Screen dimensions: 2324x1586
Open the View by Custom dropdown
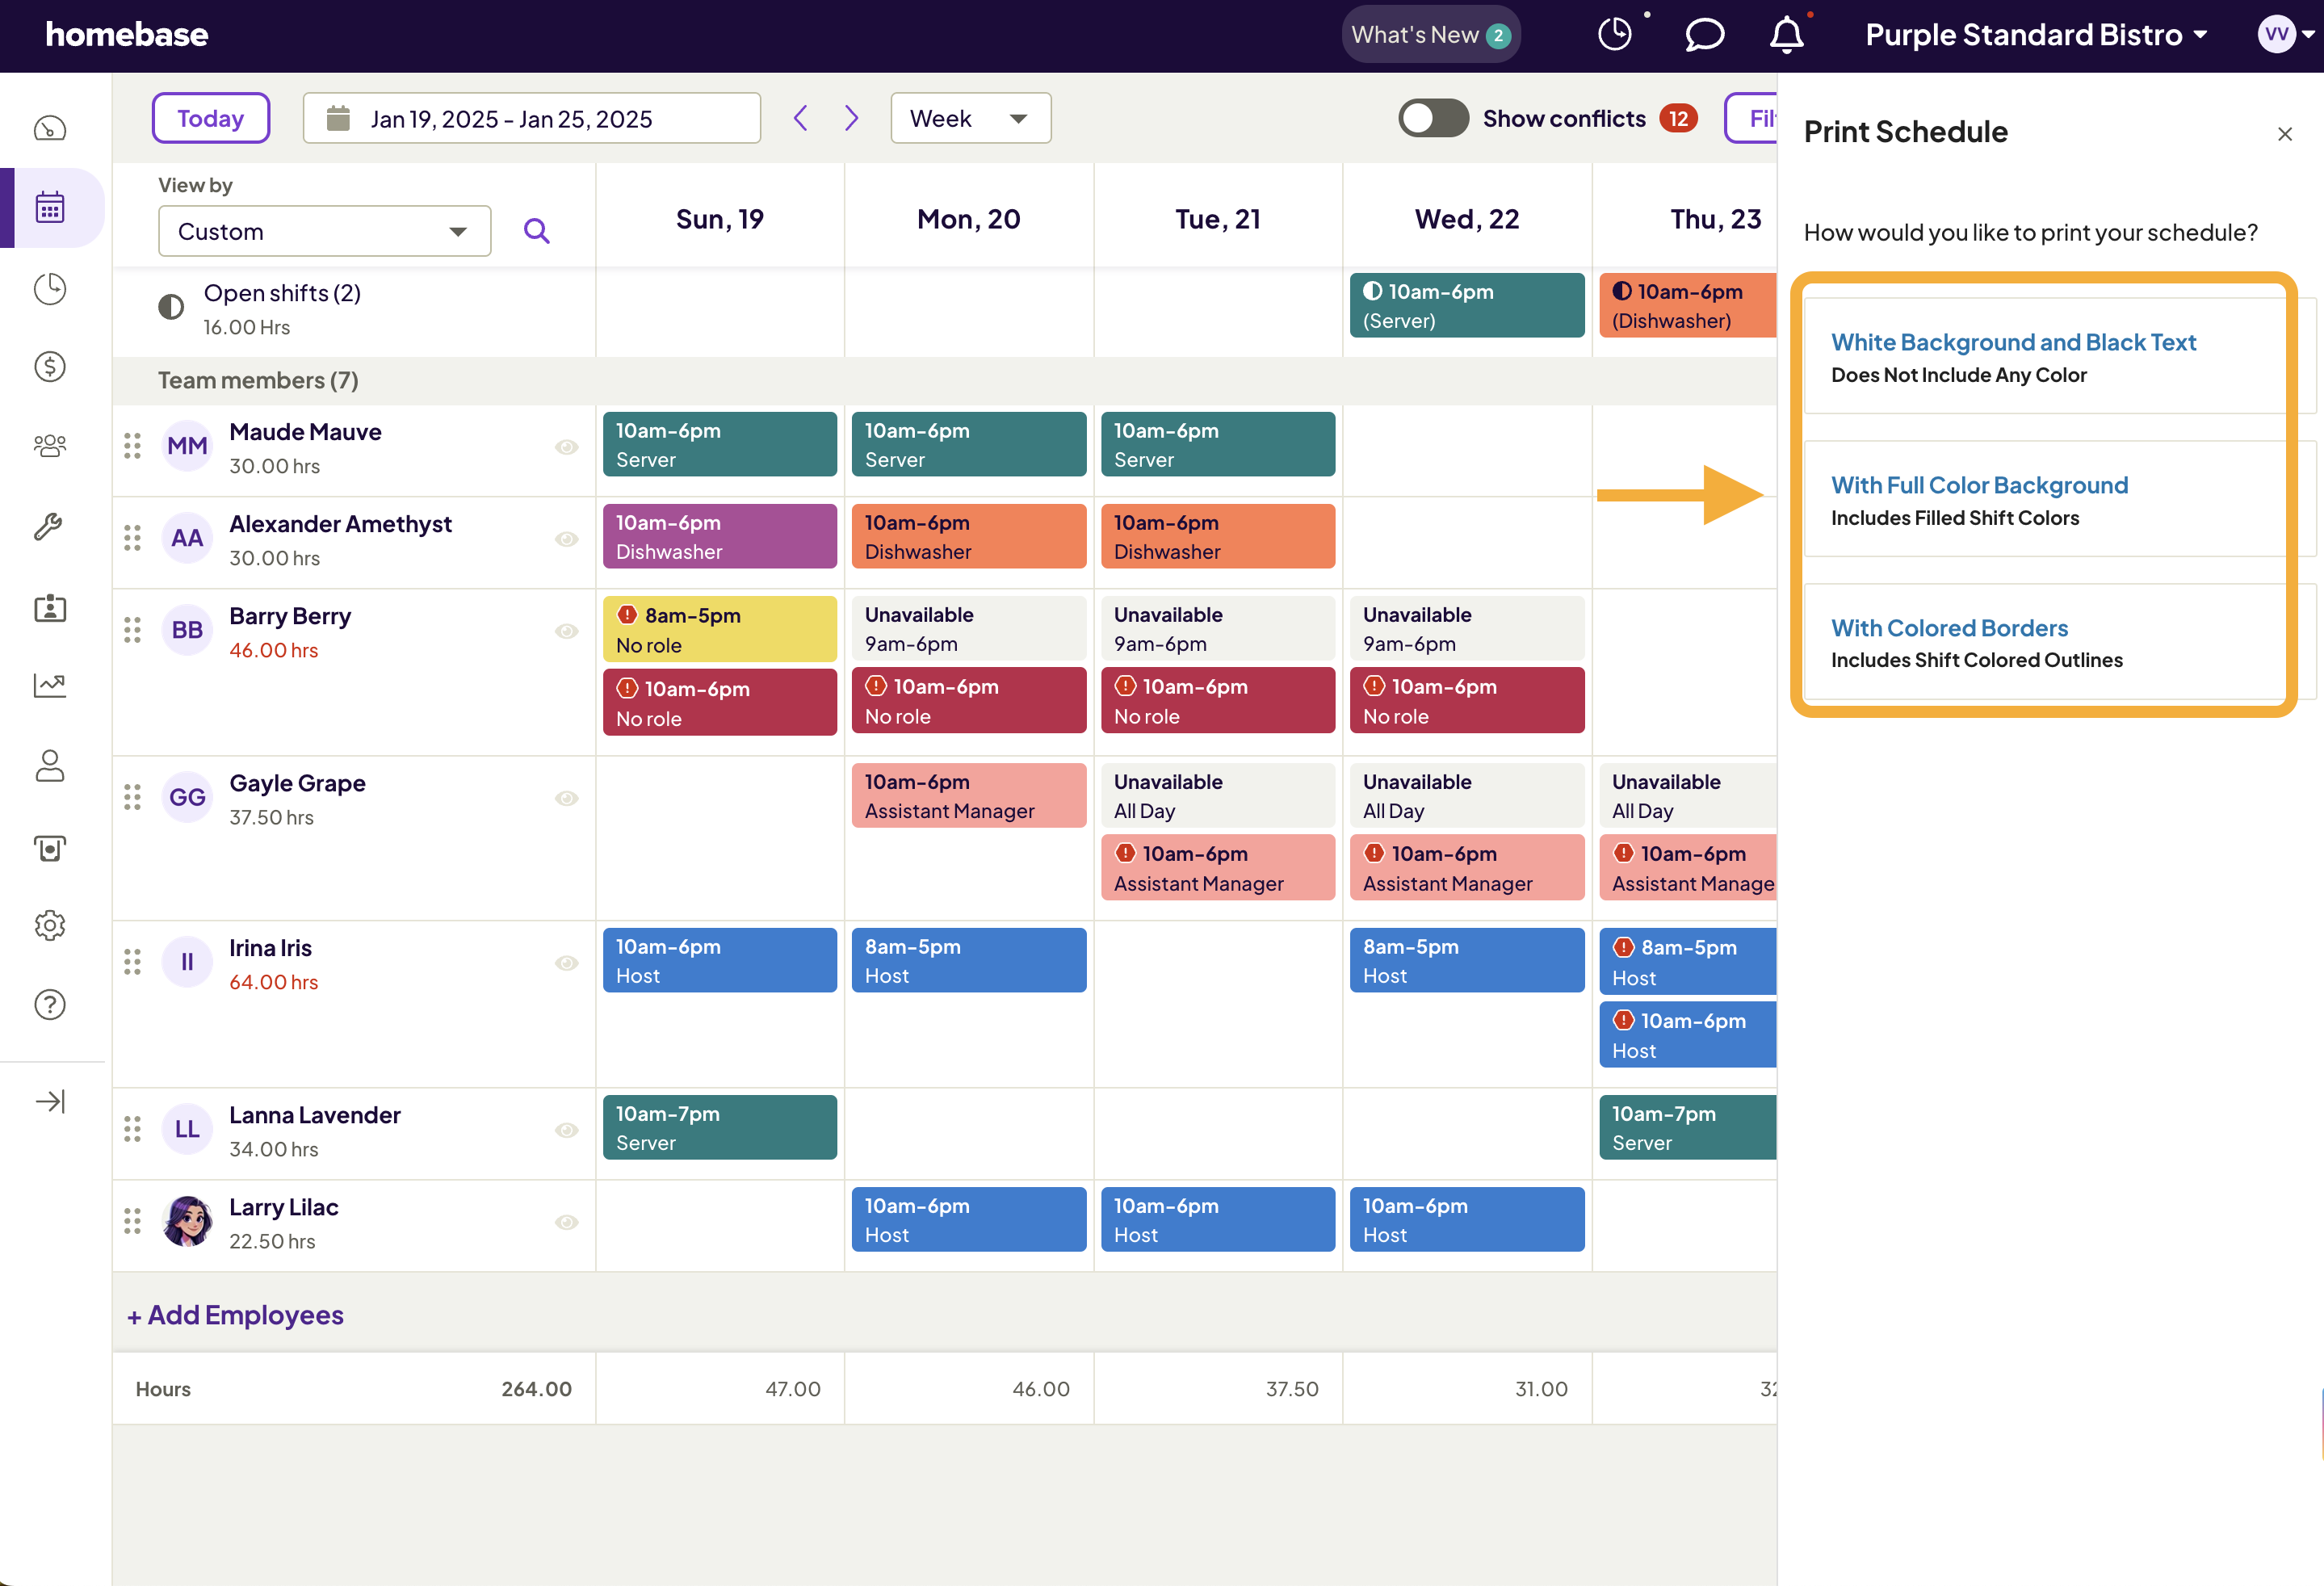(x=323, y=231)
